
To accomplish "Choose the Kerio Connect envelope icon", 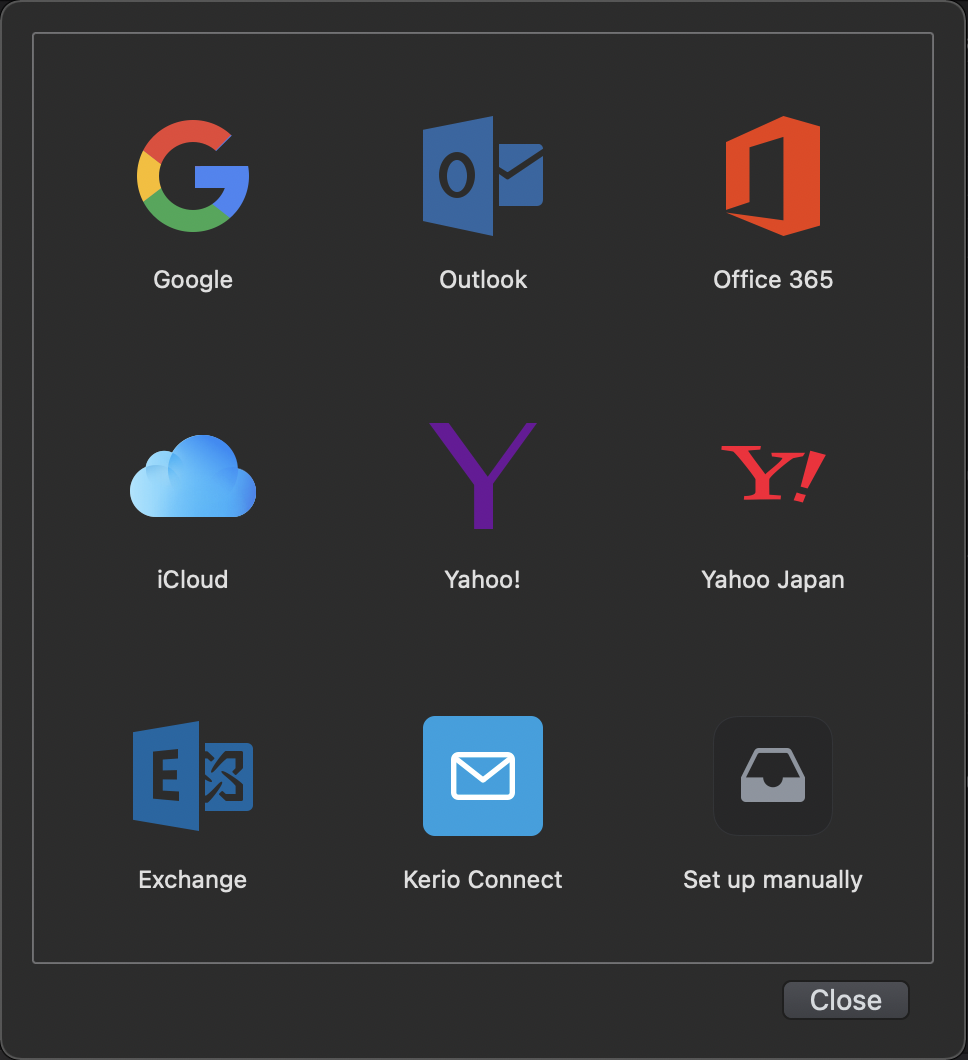I will [483, 776].
